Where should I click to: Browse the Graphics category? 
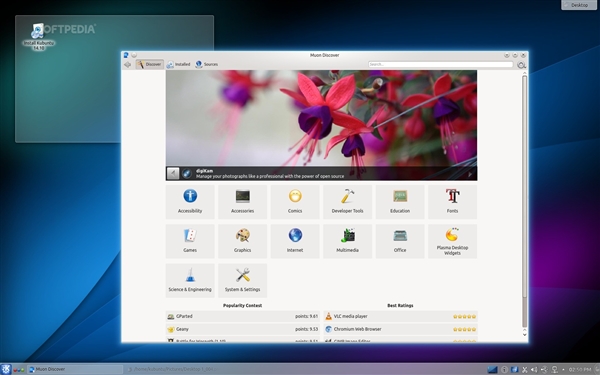tap(242, 241)
